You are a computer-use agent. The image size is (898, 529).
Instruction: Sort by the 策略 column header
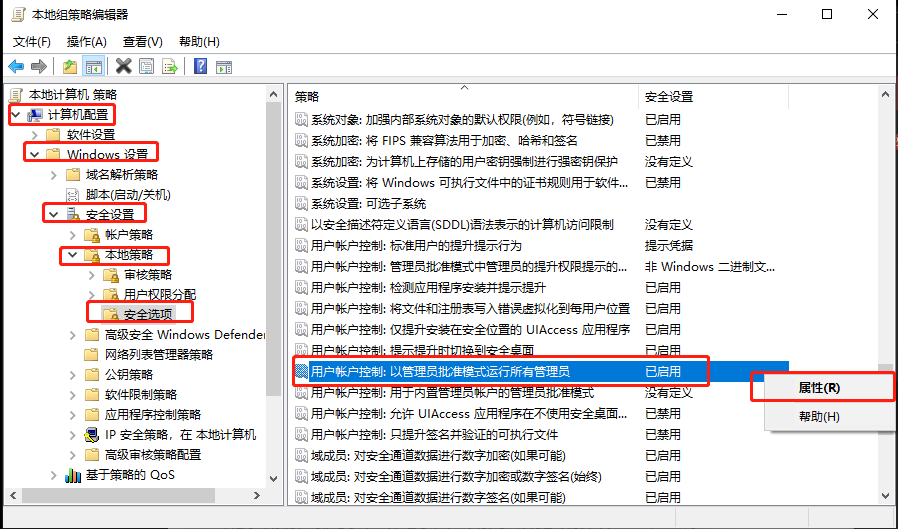(x=465, y=97)
